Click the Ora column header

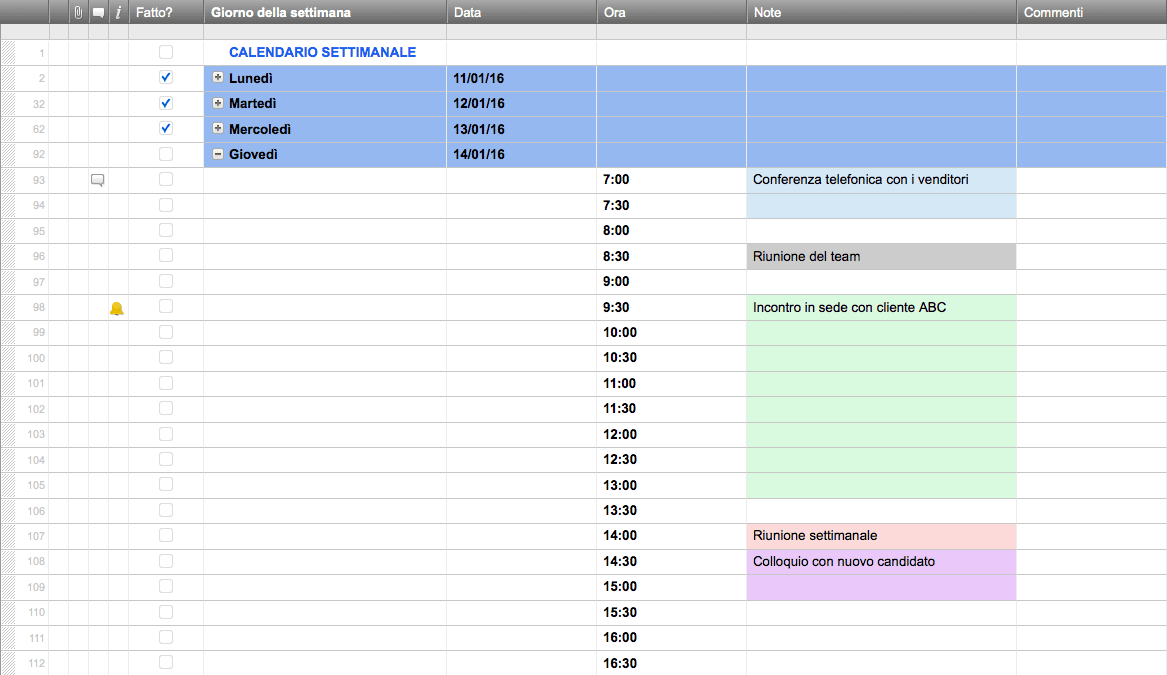(x=671, y=13)
